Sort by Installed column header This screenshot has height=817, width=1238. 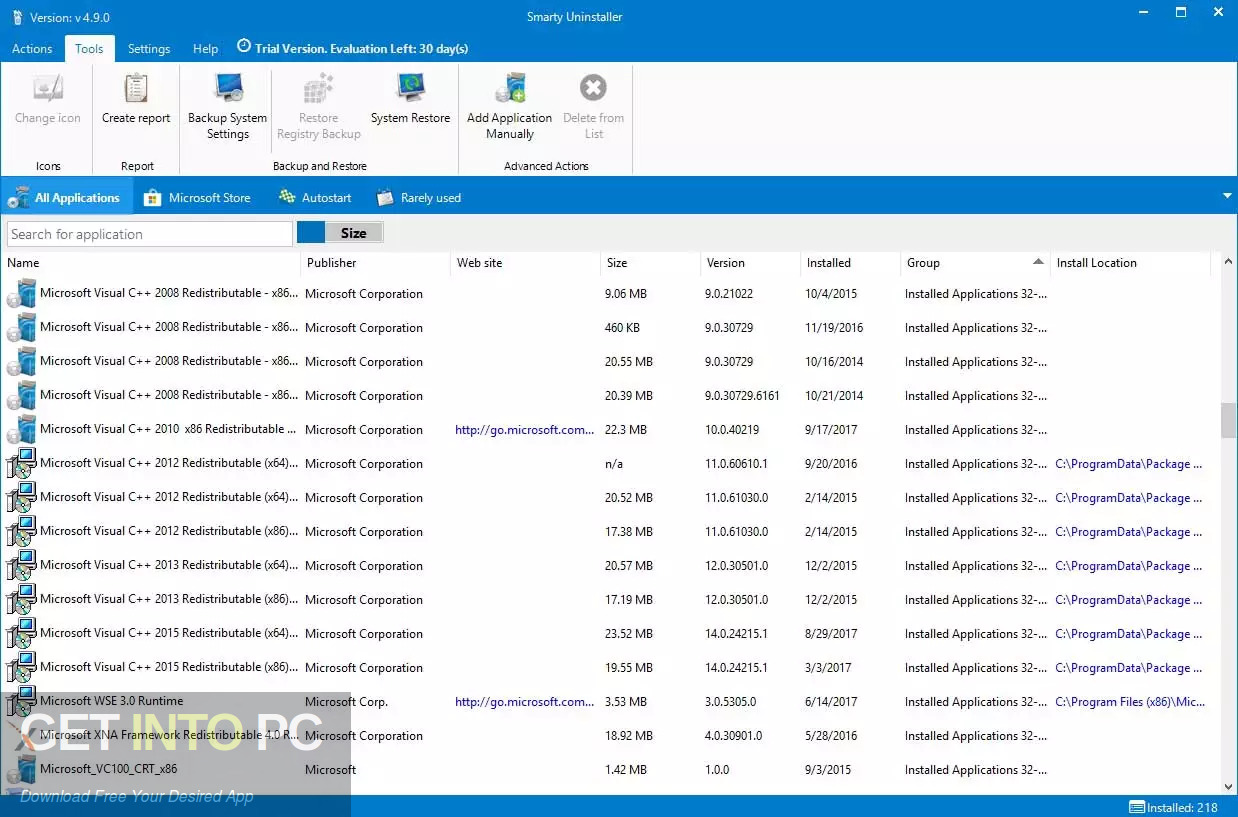(x=850, y=263)
